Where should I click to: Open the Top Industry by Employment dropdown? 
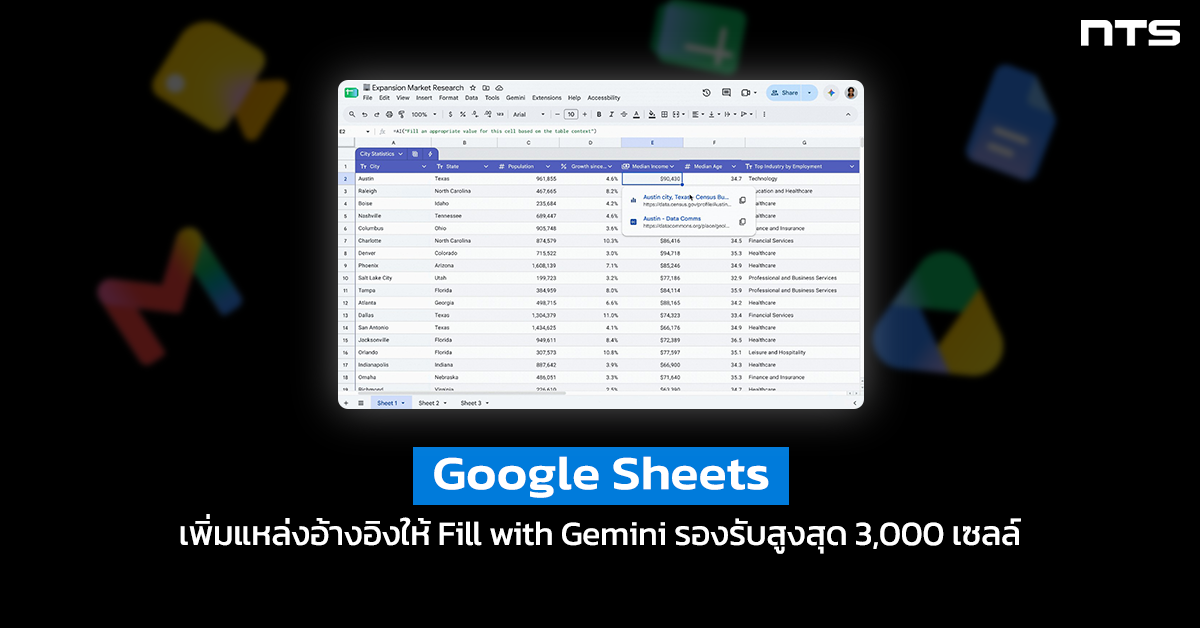(x=851, y=166)
